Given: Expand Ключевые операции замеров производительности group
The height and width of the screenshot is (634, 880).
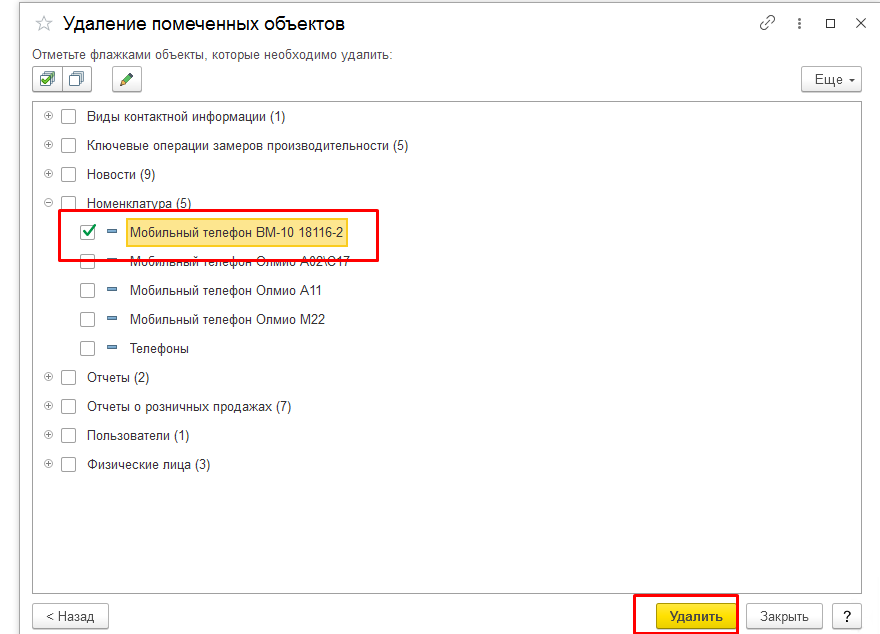Looking at the screenshot, I should pyautogui.click(x=49, y=145).
